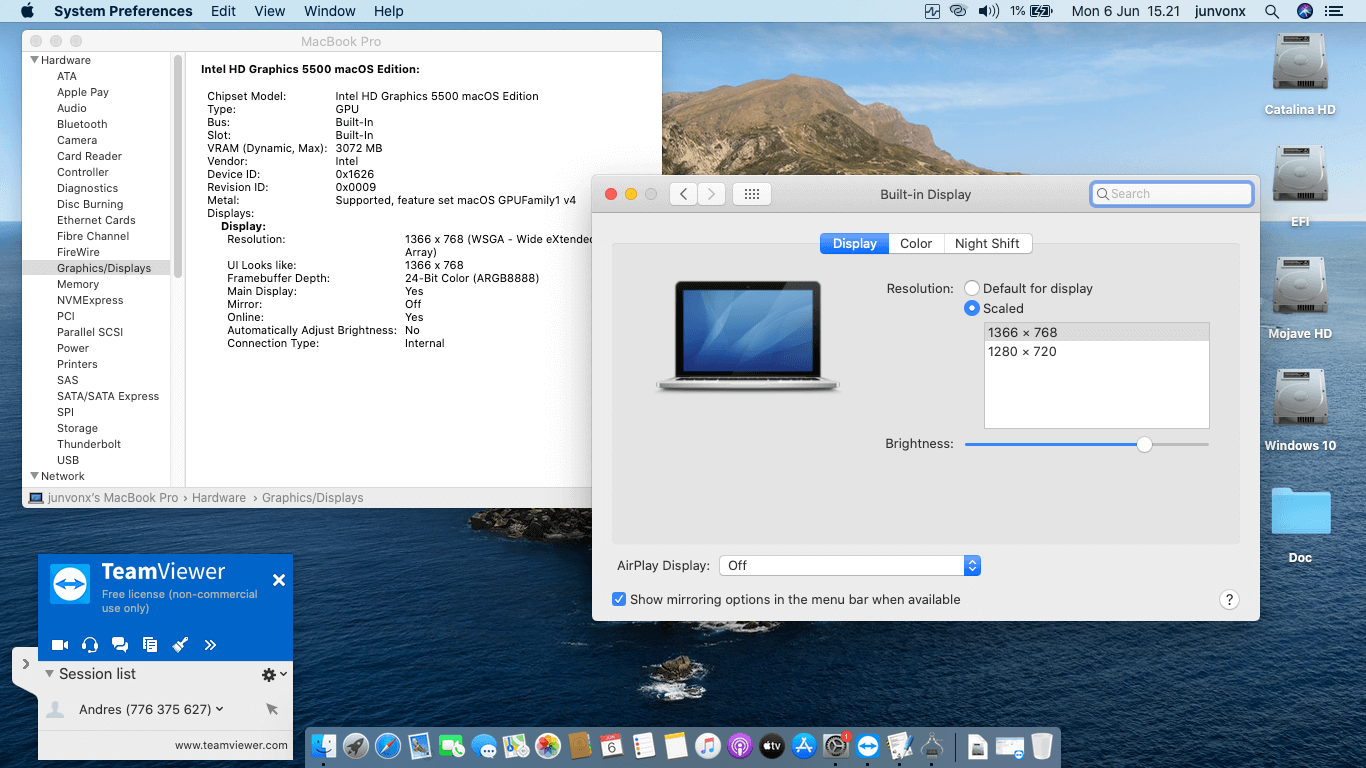Screen dimensions: 1366x768
Task: Click the TeamViewer video camera icon
Action: coord(60,645)
